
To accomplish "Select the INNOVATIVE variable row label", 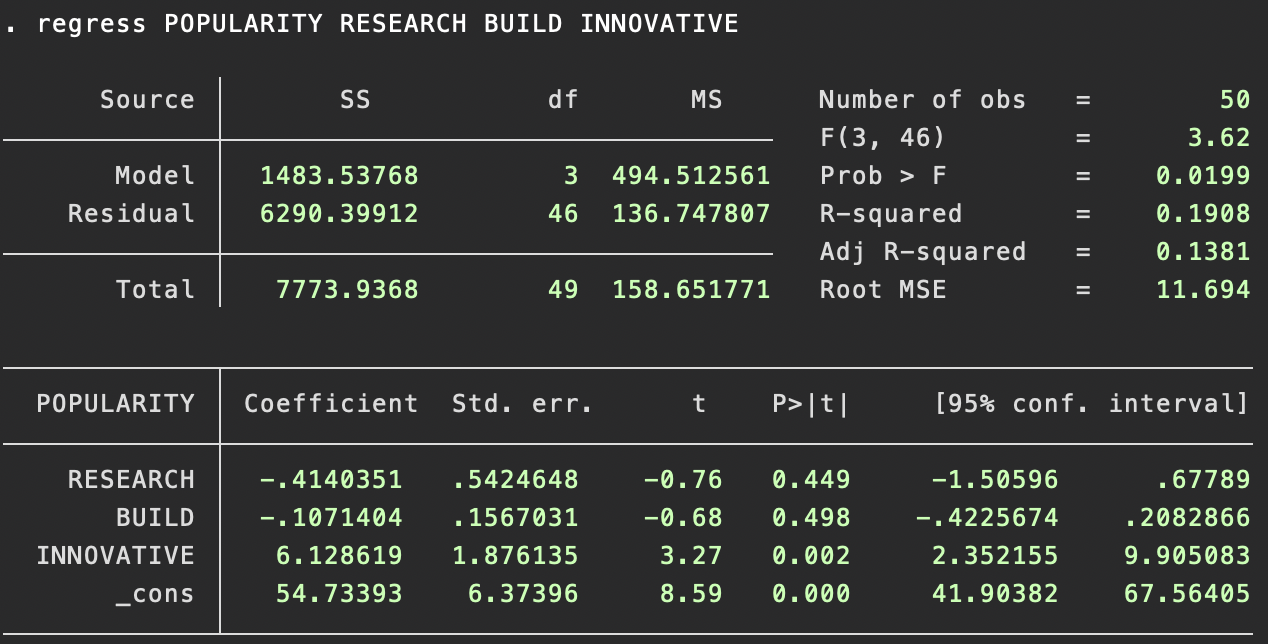I will coord(115,556).
